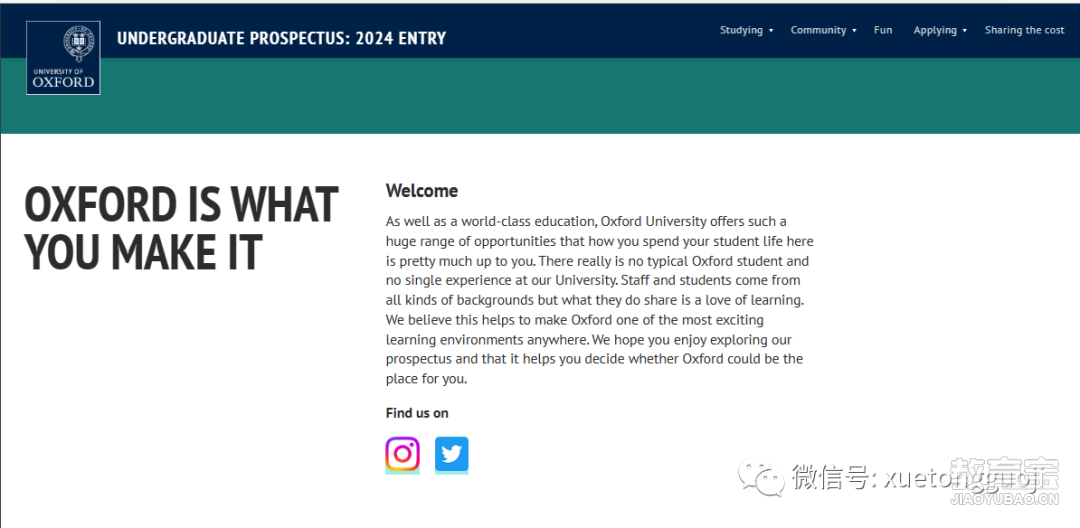Click inside the welcome paragraph text
Image resolution: width=1080 pixels, height=528 pixels.
click(x=599, y=300)
